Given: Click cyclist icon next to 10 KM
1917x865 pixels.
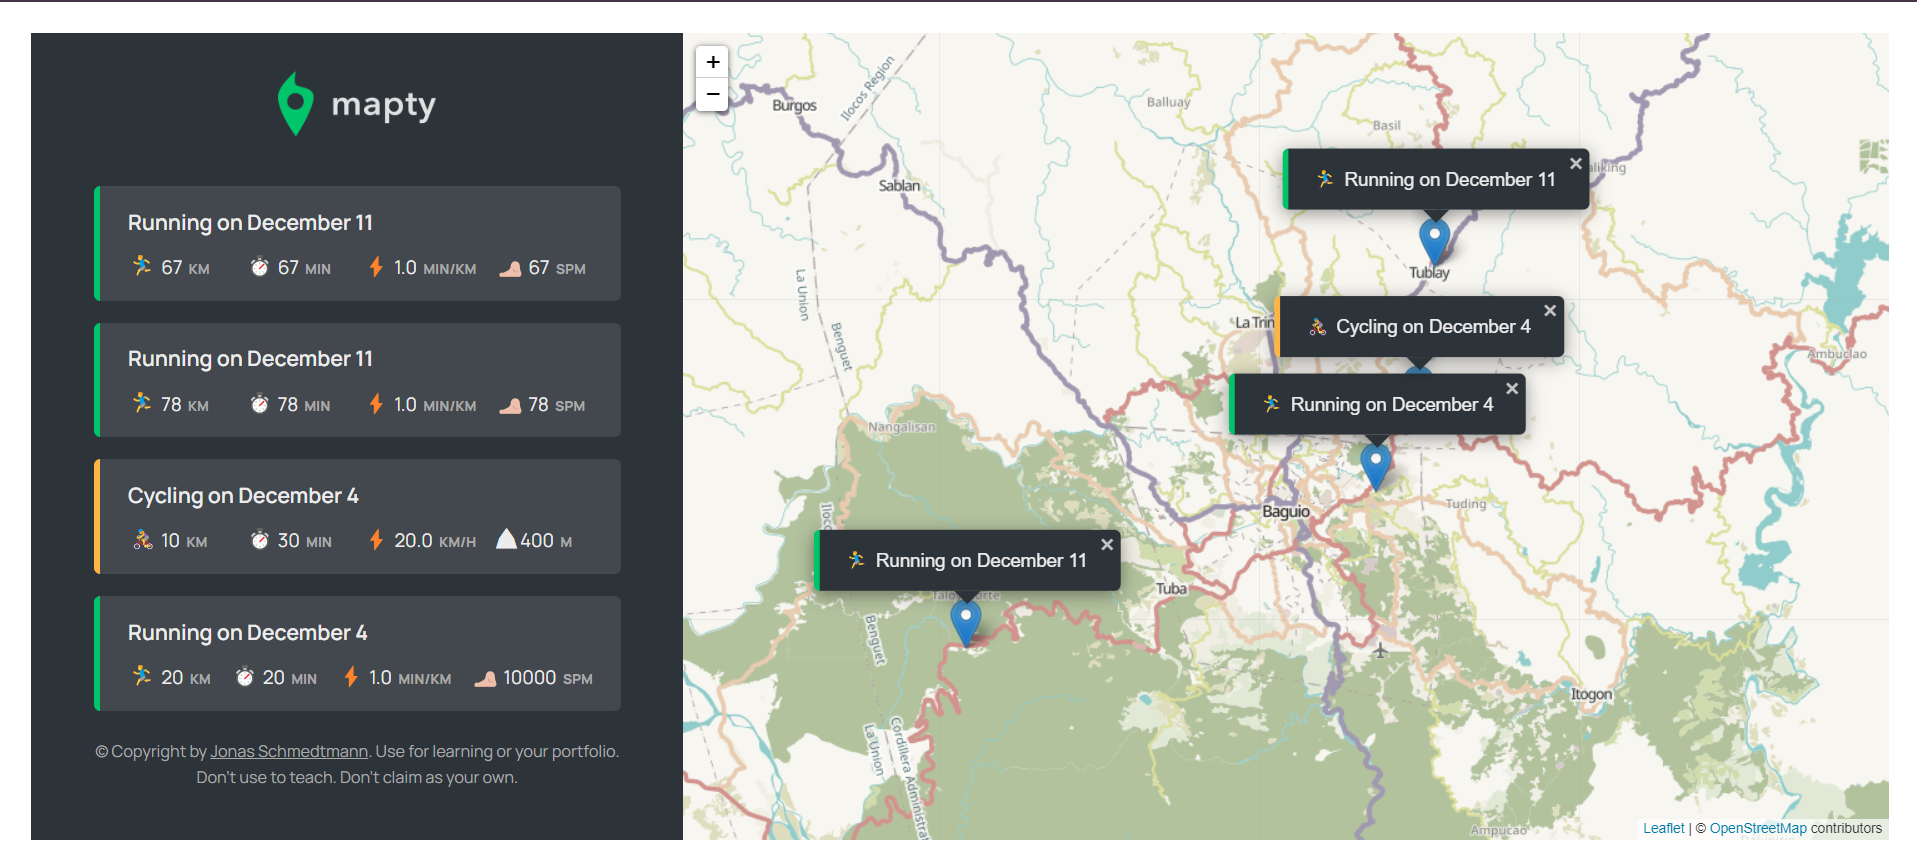Looking at the screenshot, I should pyautogui.click(x=143, y=540).
